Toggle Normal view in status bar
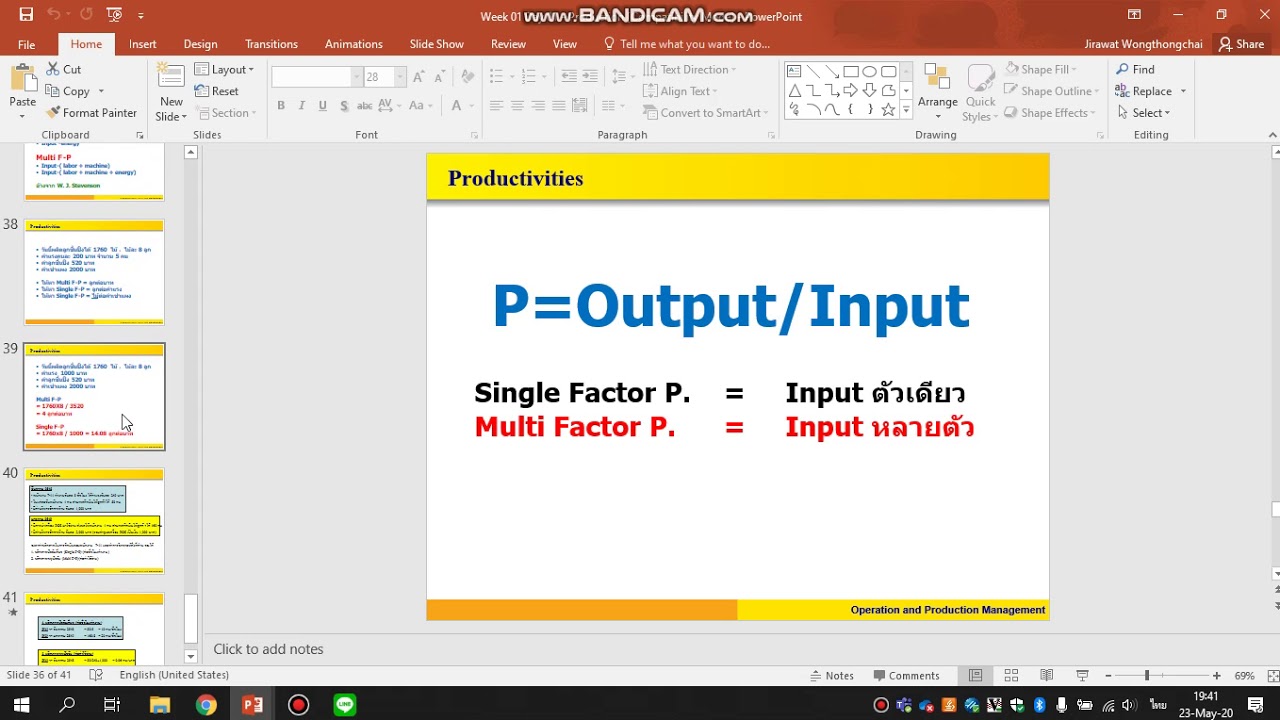 tap(976, 676)
